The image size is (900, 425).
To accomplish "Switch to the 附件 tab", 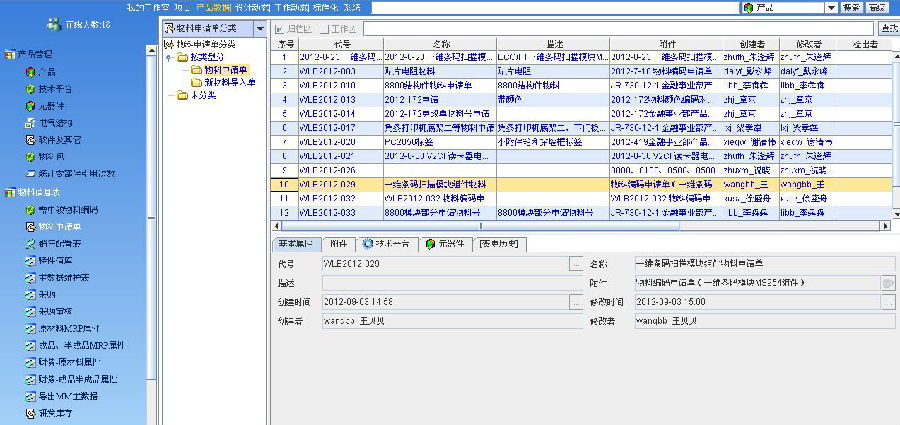I will (x=338, y=244).
